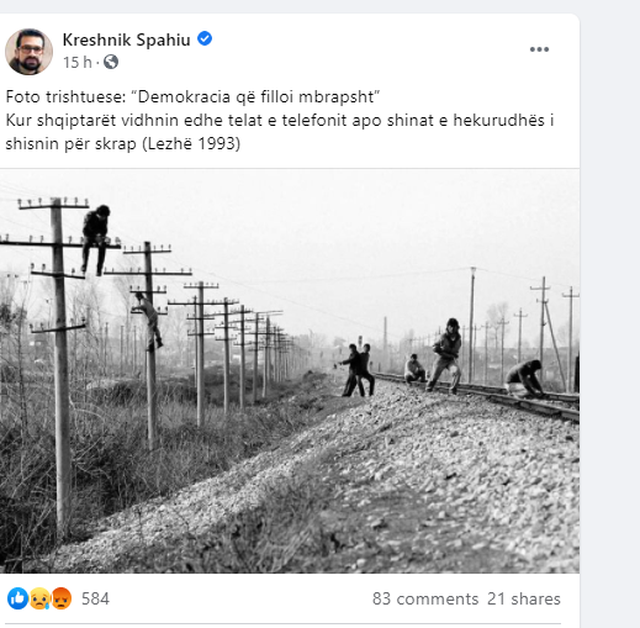Click the man climbing the second pole
640x628 pixels.
(149, 321)
